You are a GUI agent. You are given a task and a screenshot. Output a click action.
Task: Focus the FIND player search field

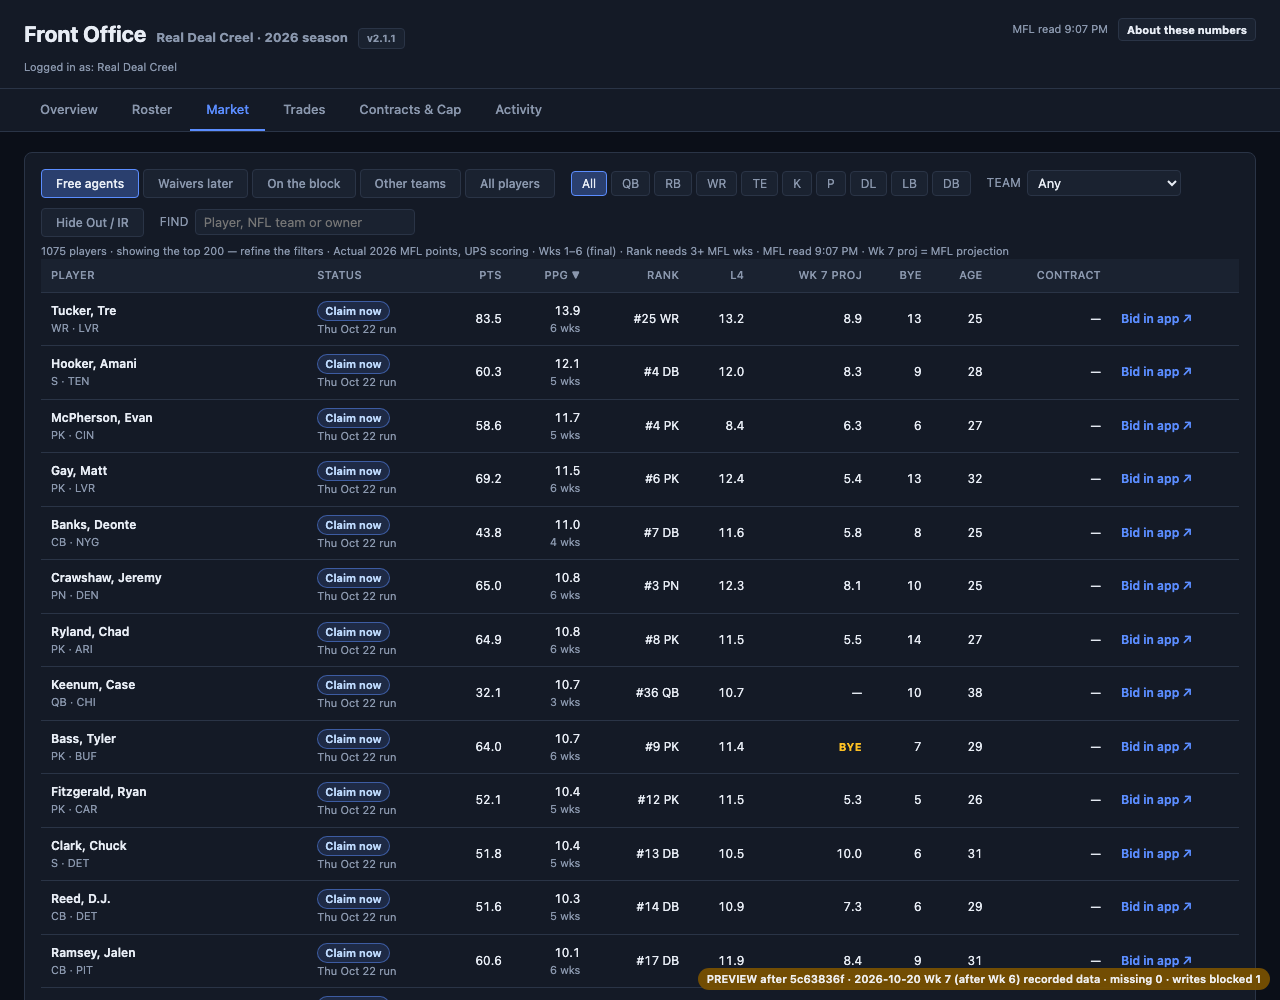[305, 223]
